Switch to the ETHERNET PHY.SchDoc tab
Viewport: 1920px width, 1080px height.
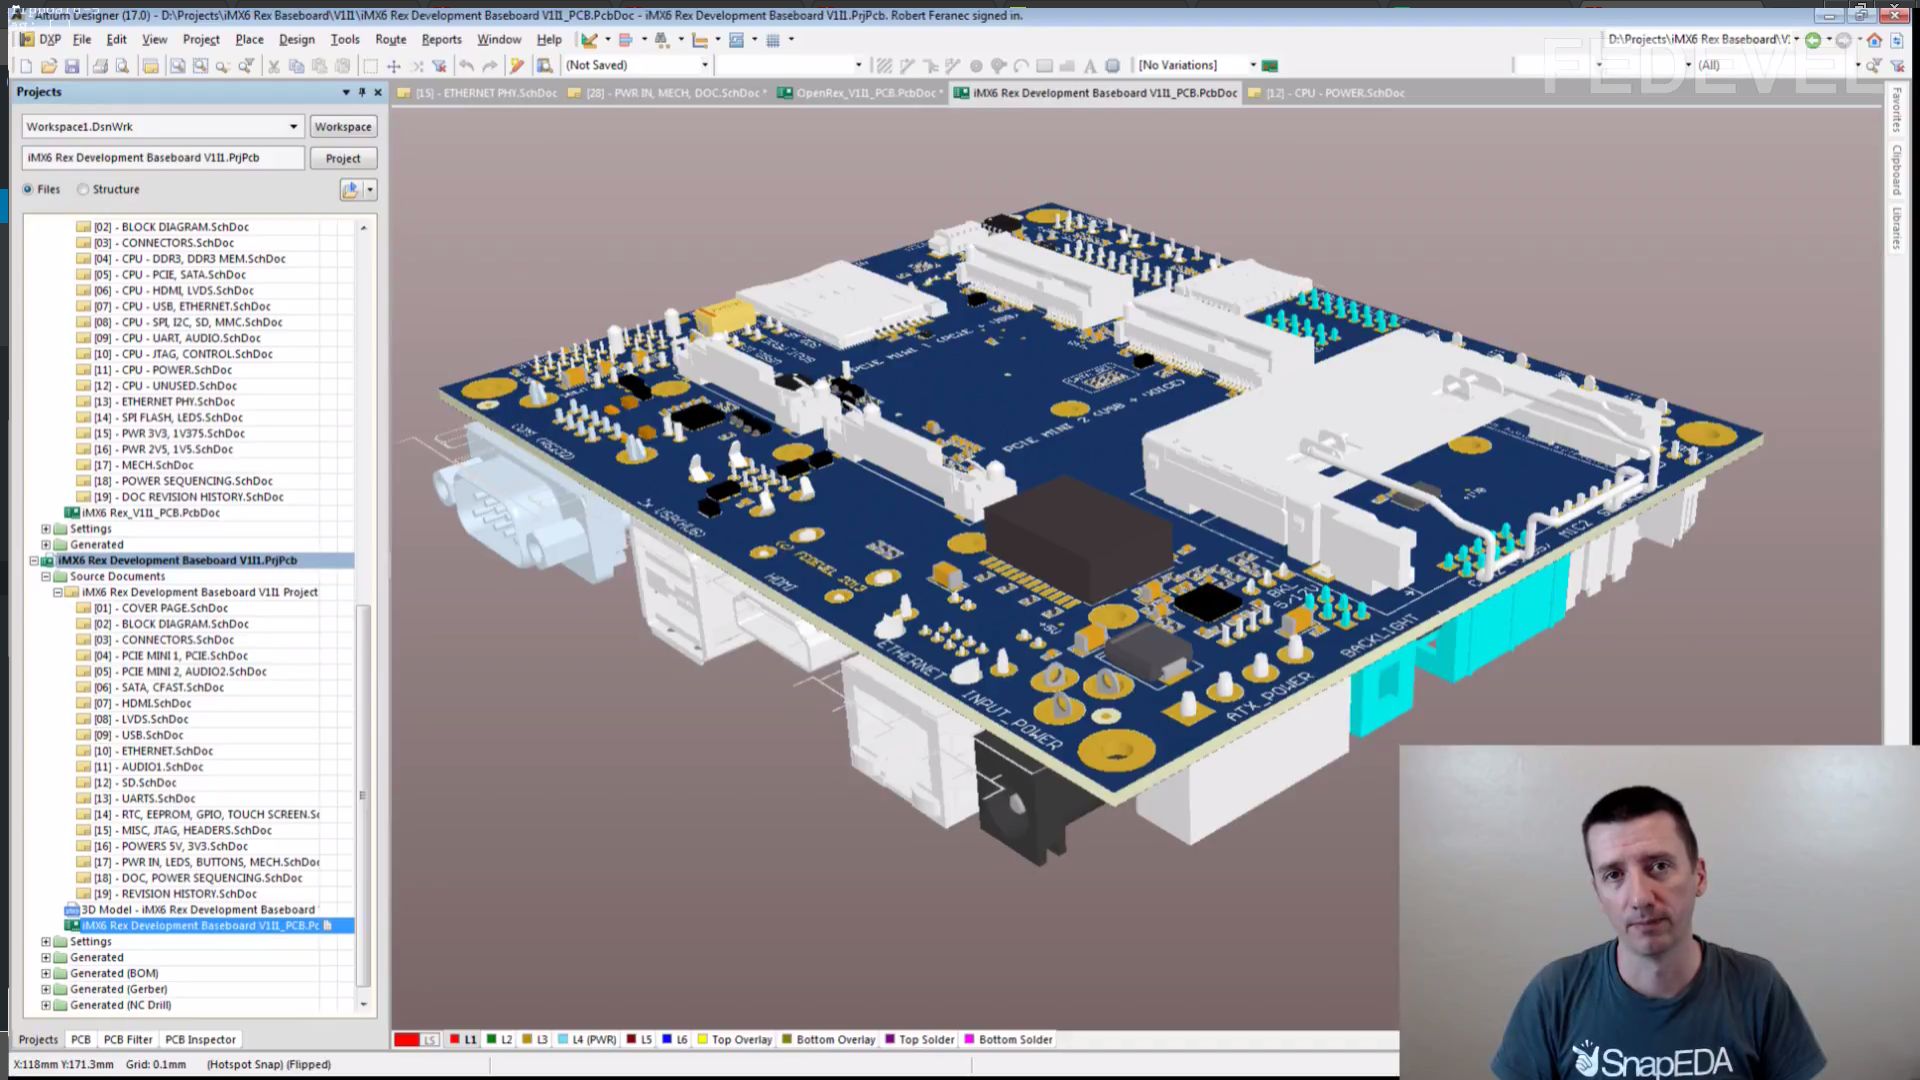(x=485, y=93)
